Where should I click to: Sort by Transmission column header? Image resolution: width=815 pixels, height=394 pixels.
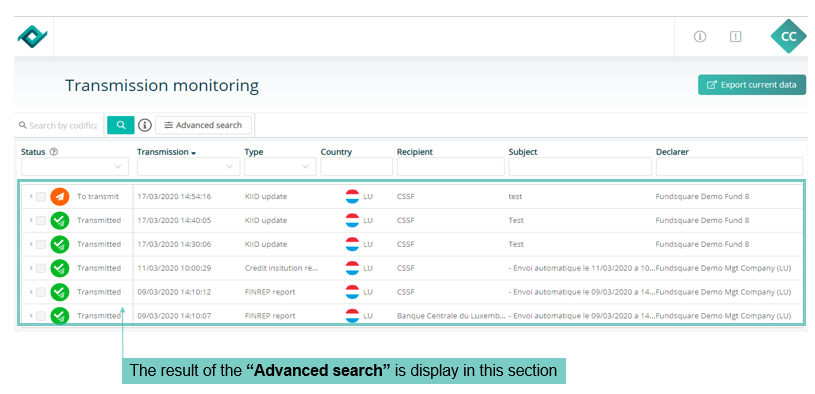tap(166, 152)
